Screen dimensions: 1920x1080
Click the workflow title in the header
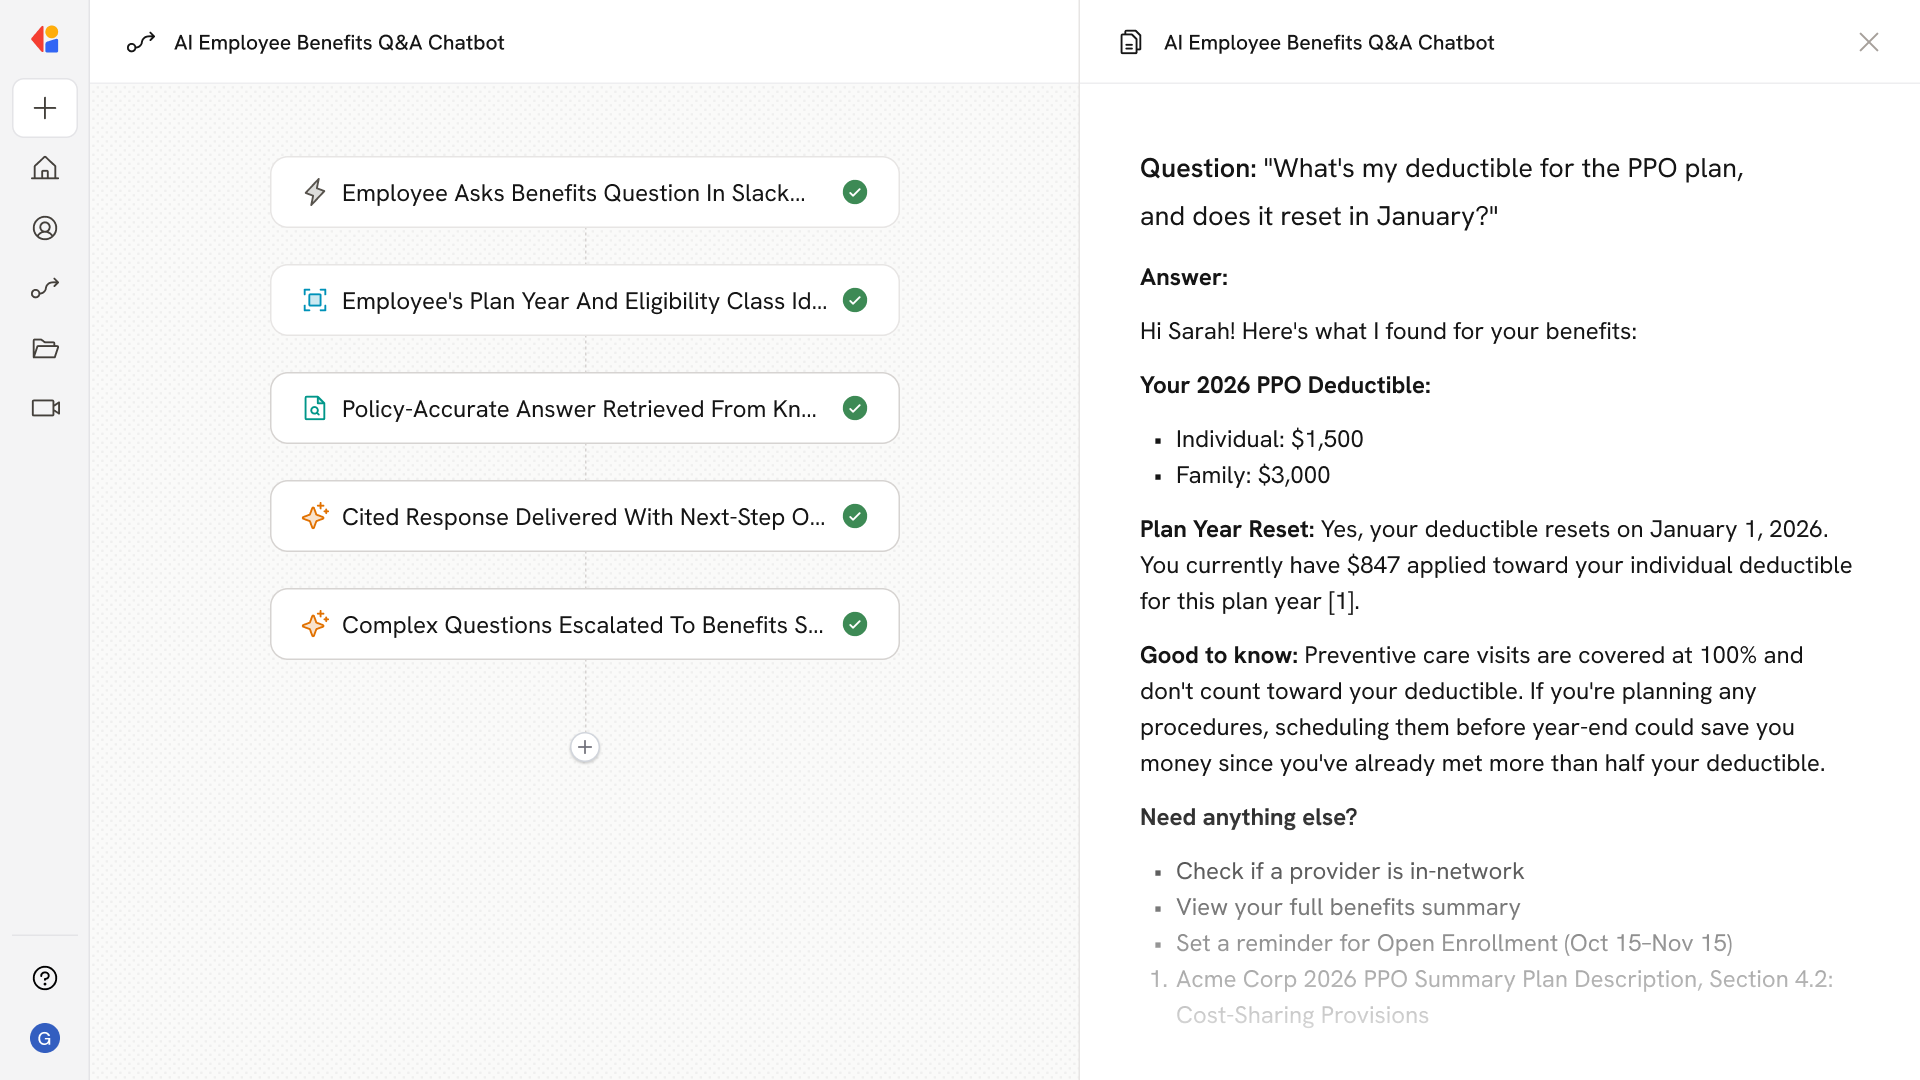339,43
